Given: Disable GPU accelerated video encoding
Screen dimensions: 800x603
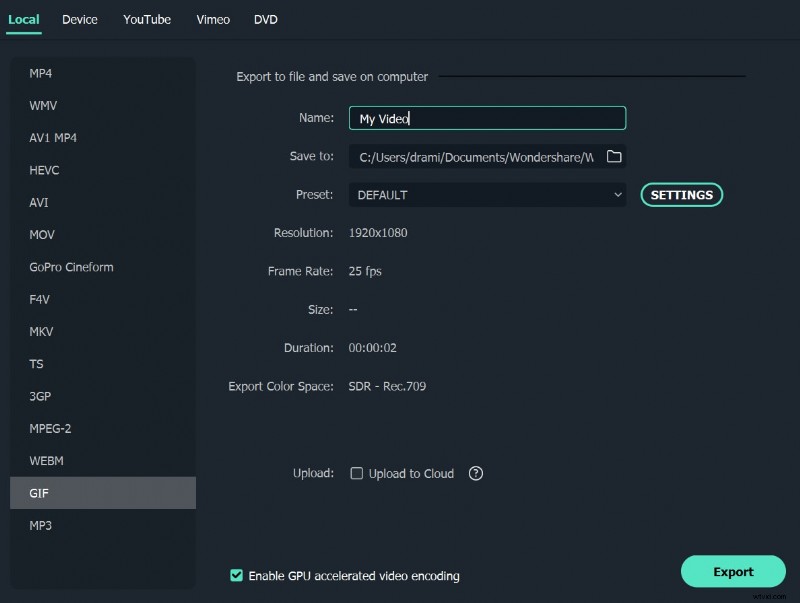Looking at the screenshot, I should point(236,576).
